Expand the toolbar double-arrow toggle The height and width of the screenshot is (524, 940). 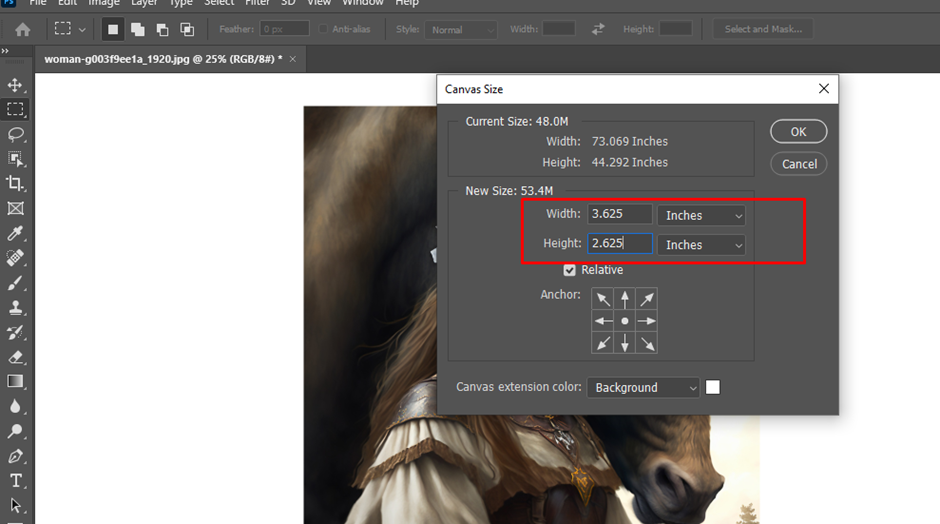(5, 51)
